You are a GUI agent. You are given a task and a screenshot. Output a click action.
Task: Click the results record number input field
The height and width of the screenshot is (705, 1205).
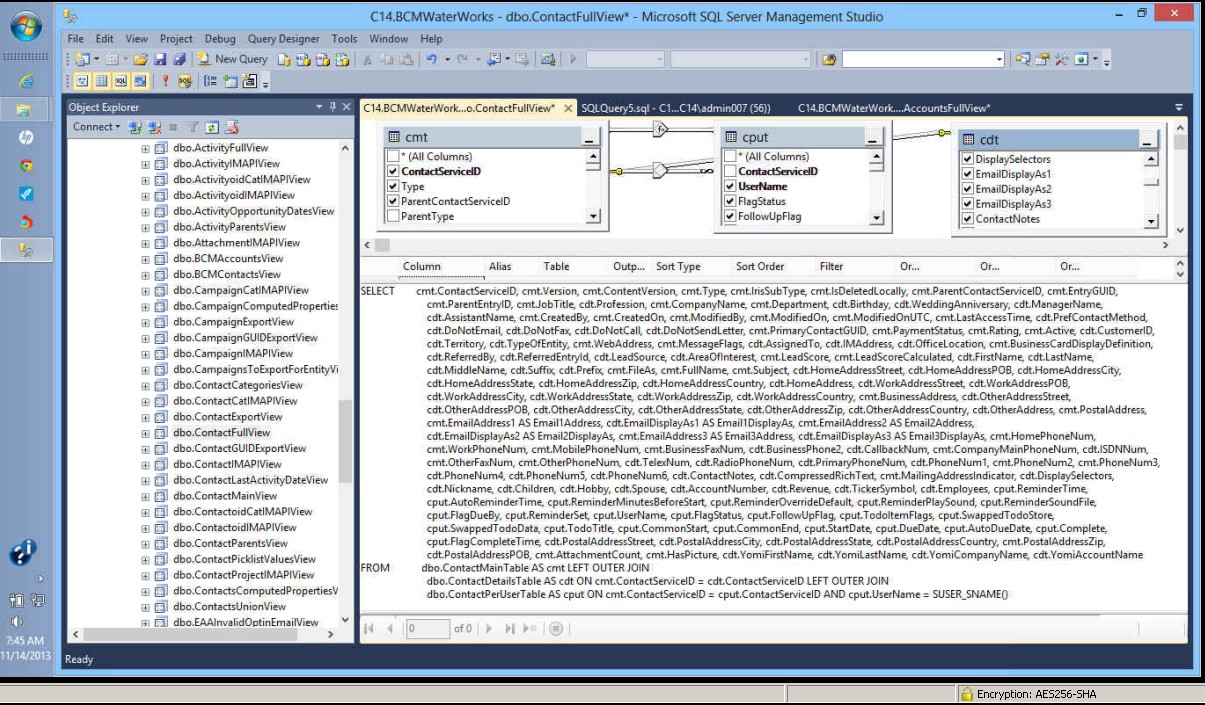tap(428, 629)
